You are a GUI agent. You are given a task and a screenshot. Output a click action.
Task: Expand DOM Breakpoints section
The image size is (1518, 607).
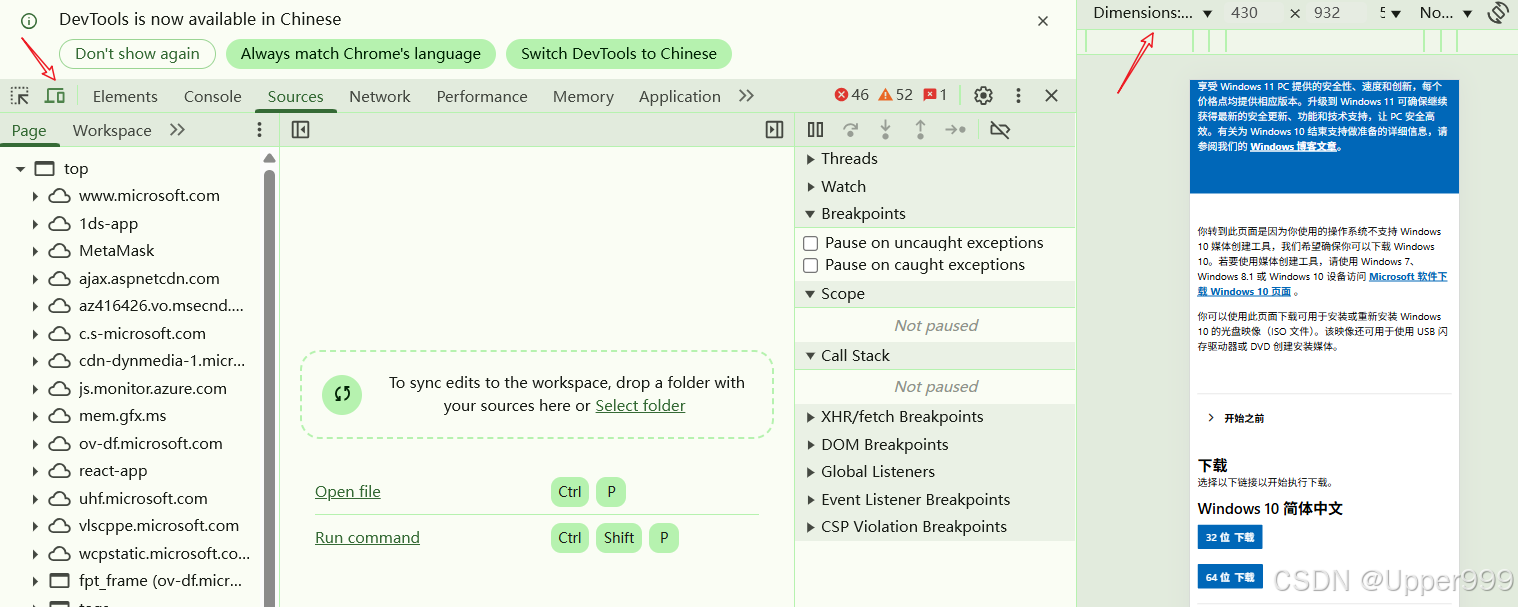pos(811,445)
